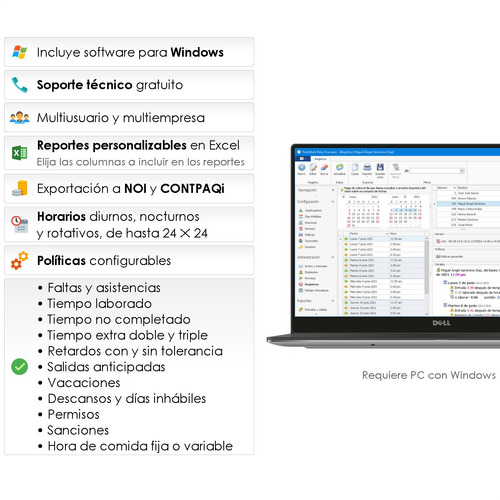Image resolution: width=500 pixels, height=500 pixels.
Task: Open Horarios in the navigation panel
Action: click(x=307, y=229)
